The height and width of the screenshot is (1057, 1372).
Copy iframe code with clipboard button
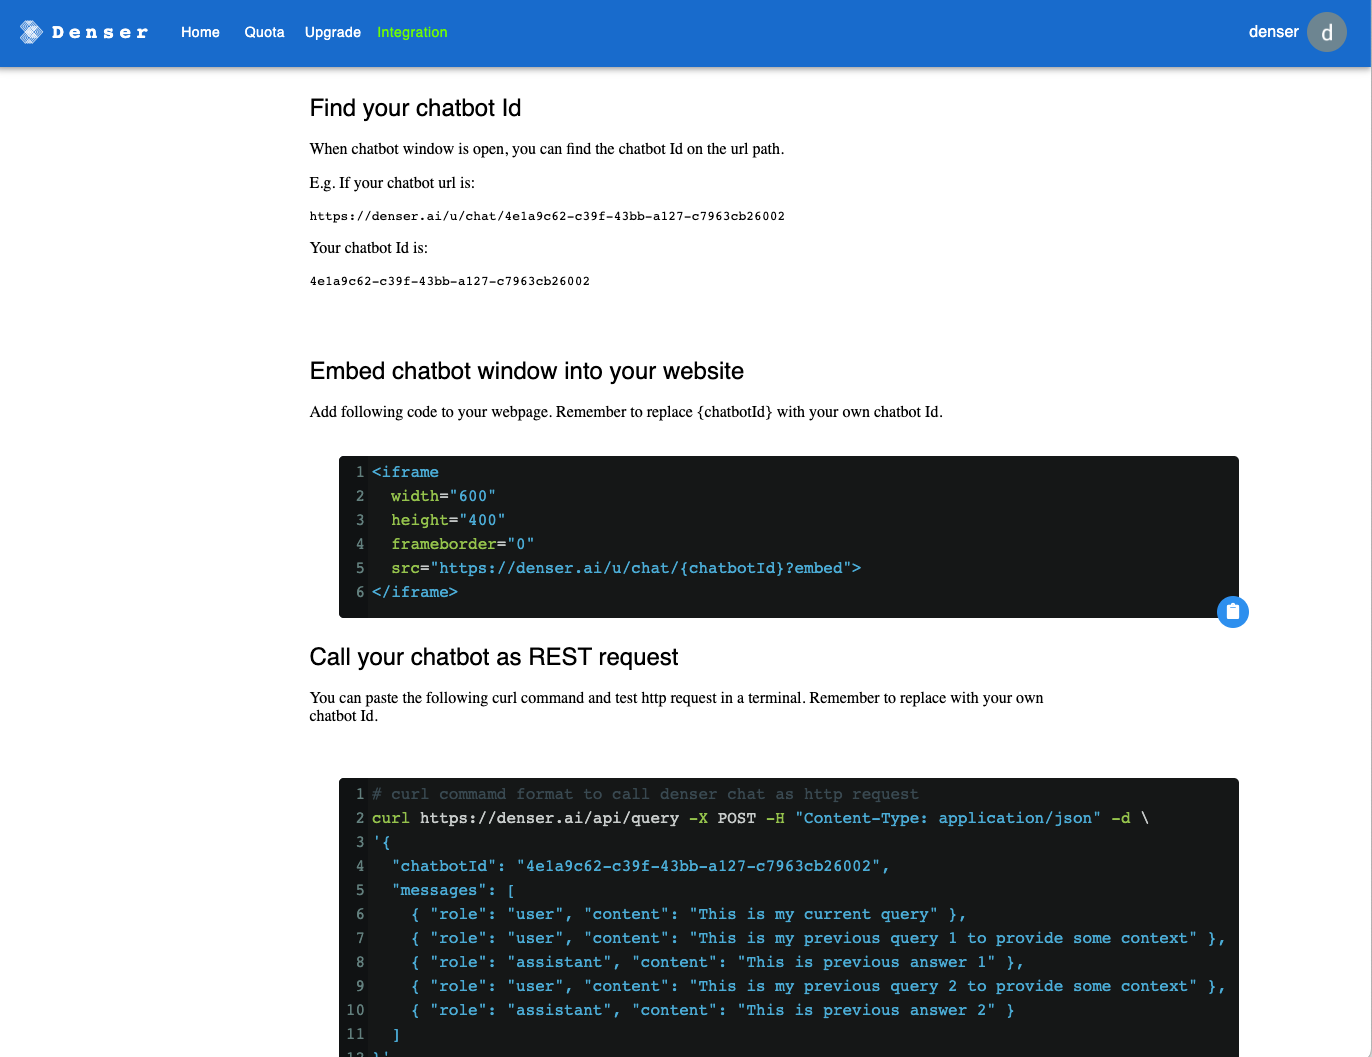[1233, 612]
